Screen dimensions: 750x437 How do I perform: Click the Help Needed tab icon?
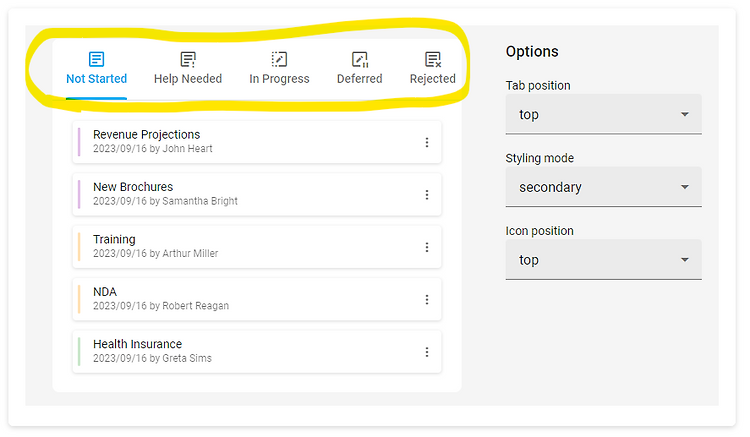pos(188,59)
